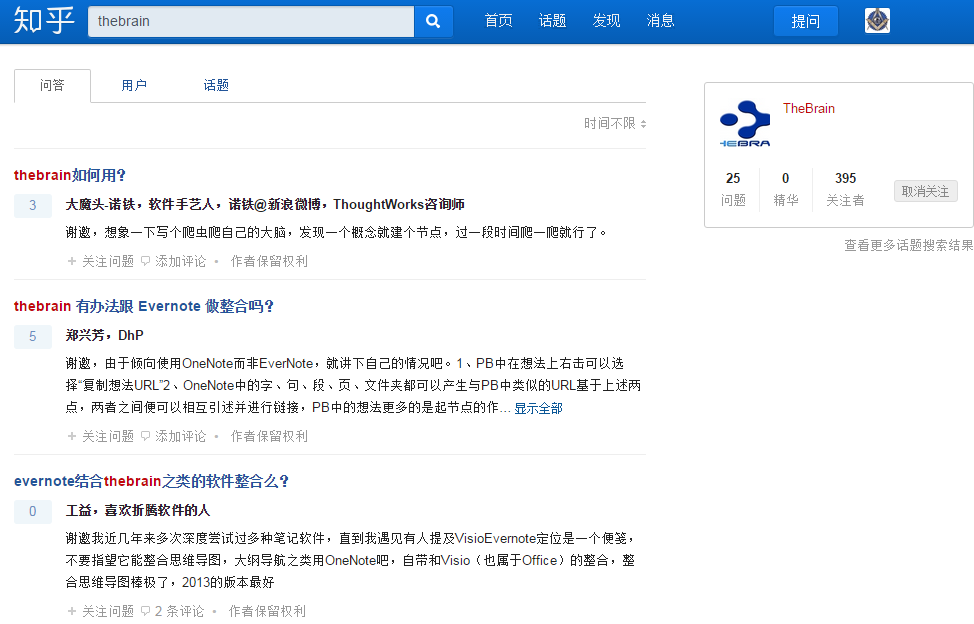The width and height of the screenshot is (974, 624).
Task: Open 话题 in the top navigation
Action: coord(552,21)
